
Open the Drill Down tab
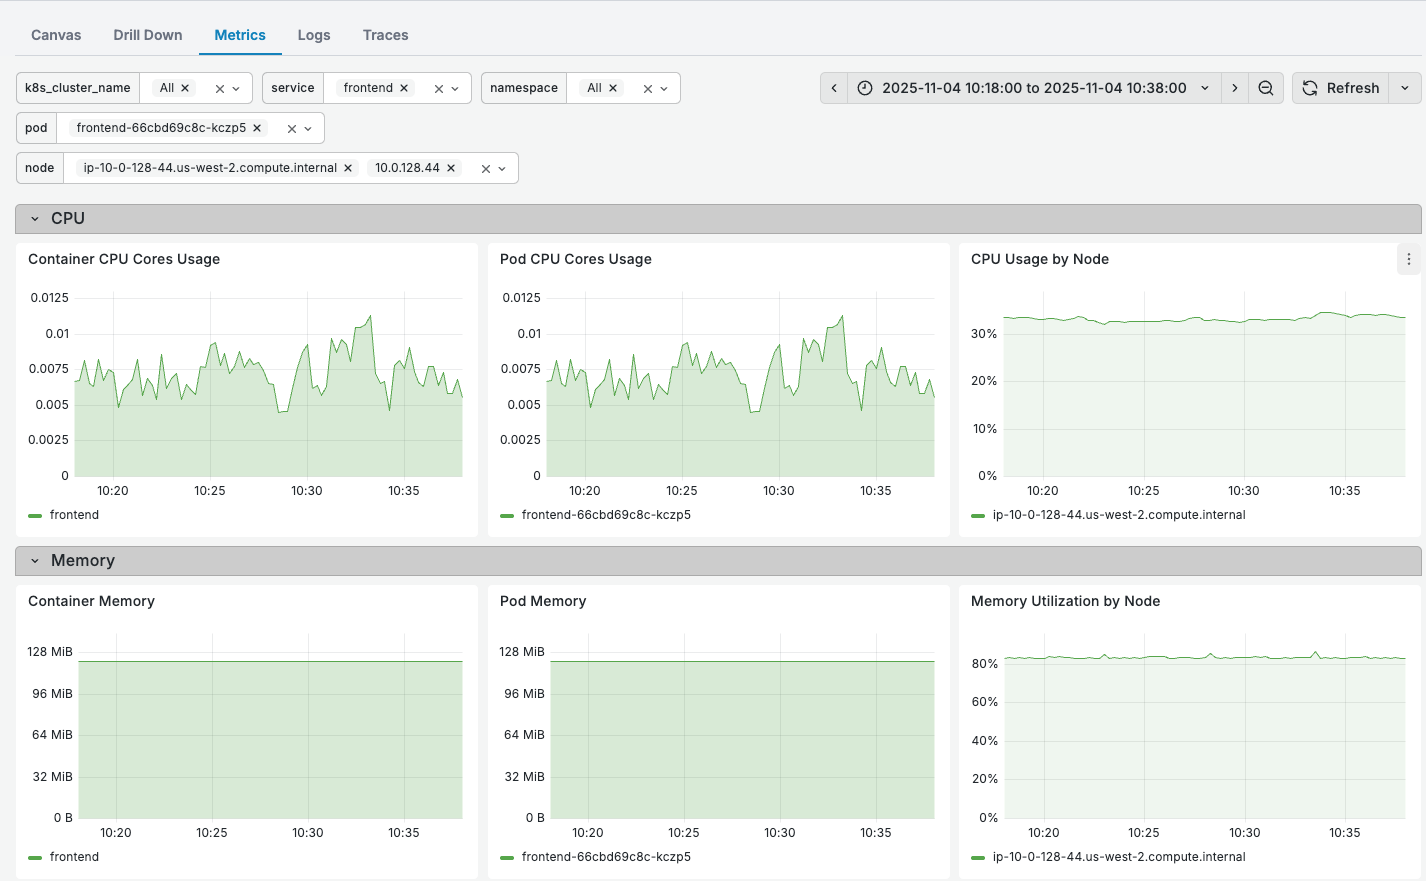(x=147, y=35)
